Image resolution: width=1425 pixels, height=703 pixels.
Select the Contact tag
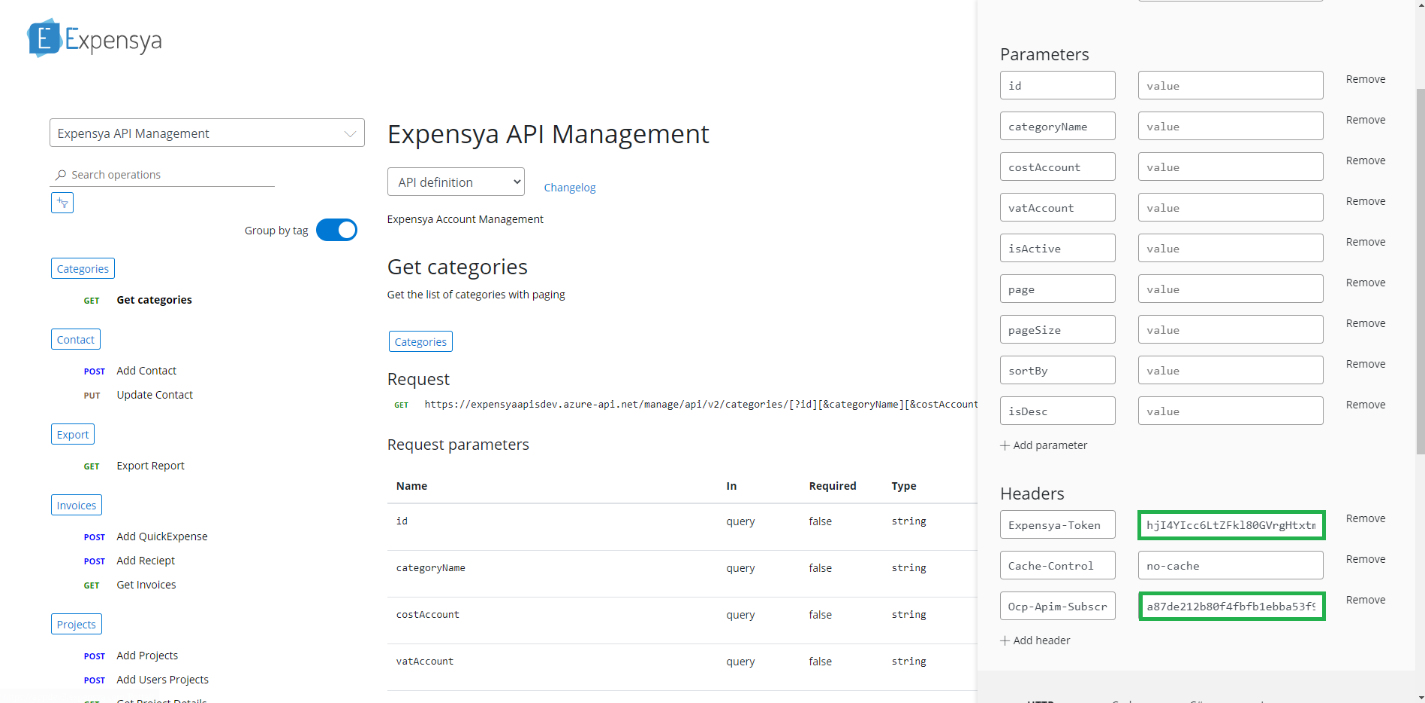tap(76, 340)
